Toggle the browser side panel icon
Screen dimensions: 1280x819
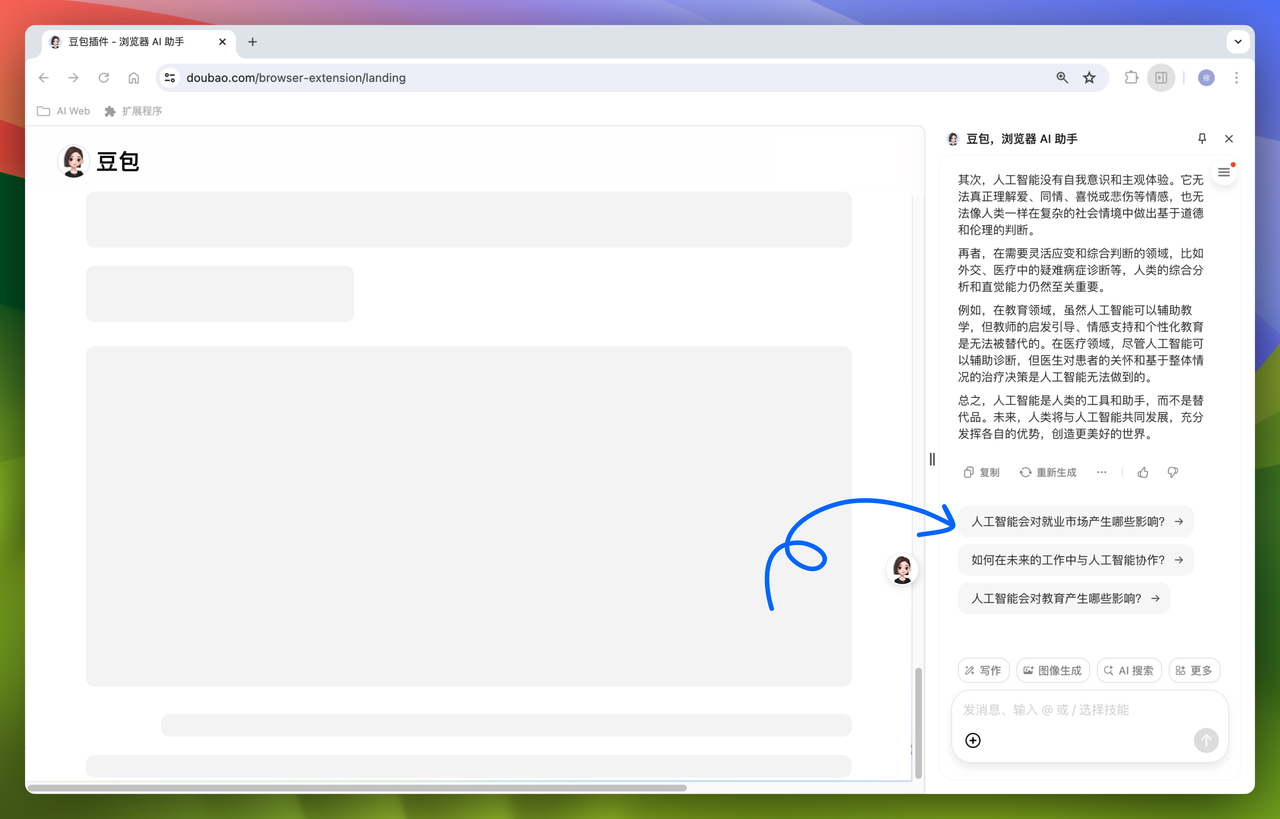1161,78
